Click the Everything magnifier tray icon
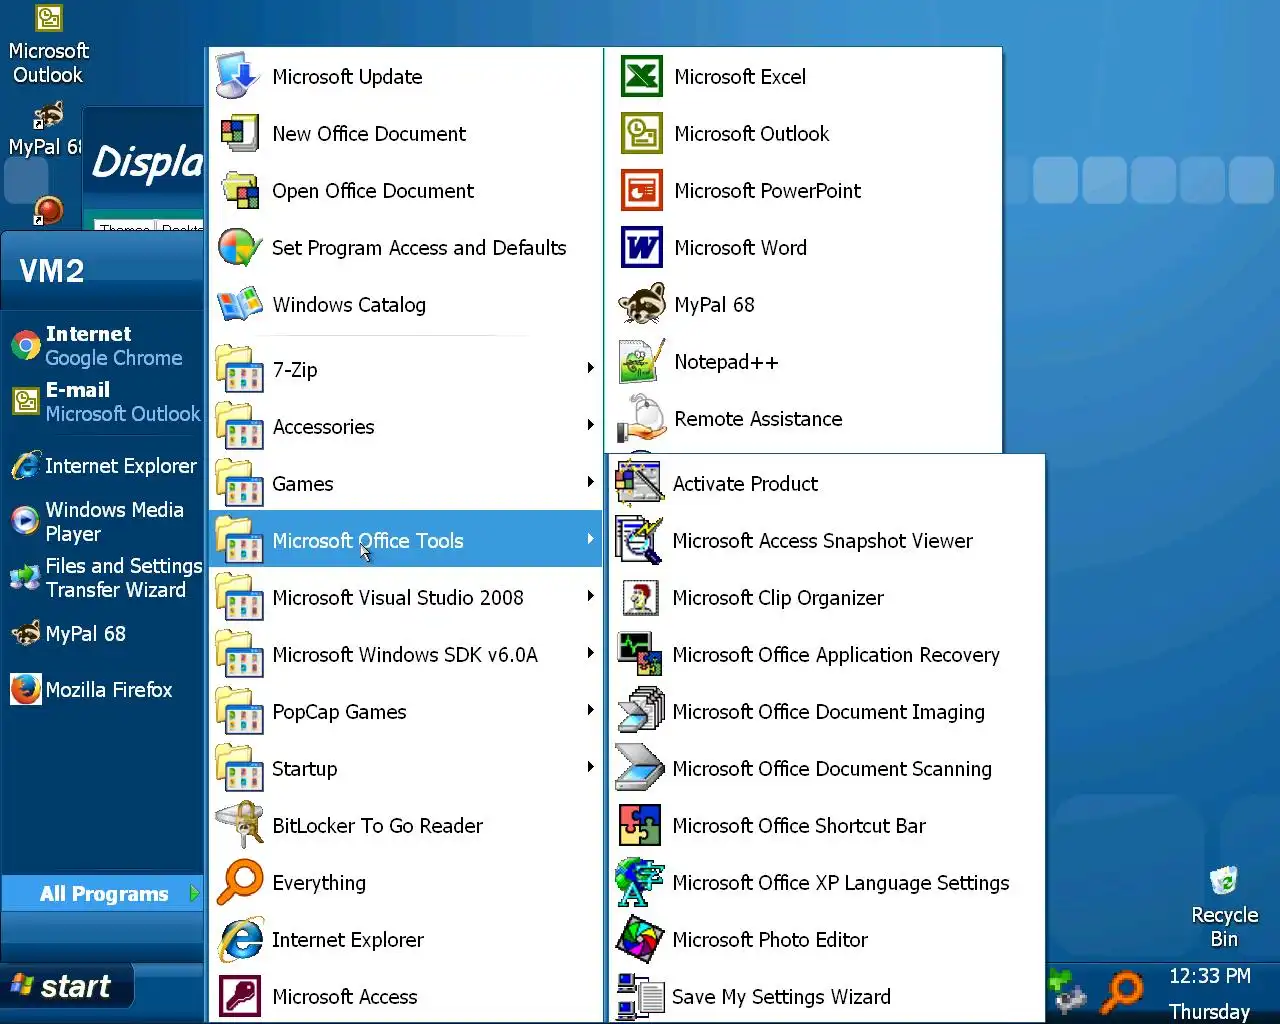1280x1024 pixels. (1123, 991)
